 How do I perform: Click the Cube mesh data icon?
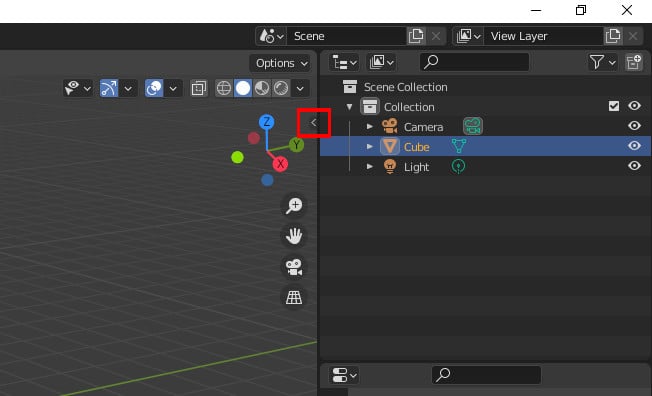[x=459, y=146]
